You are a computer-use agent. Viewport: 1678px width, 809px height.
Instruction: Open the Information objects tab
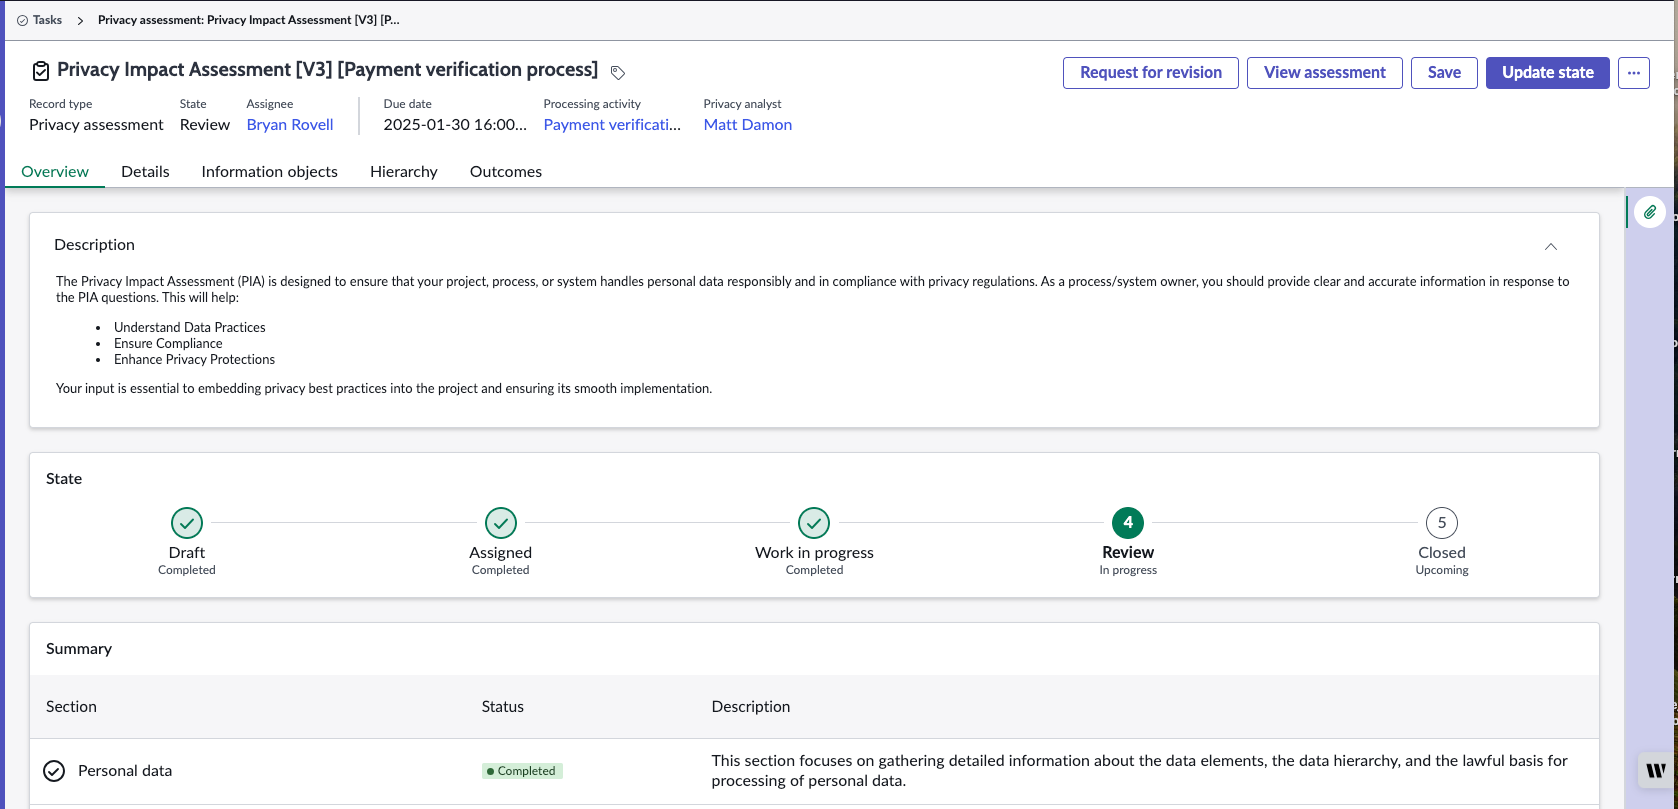[270, 171]
